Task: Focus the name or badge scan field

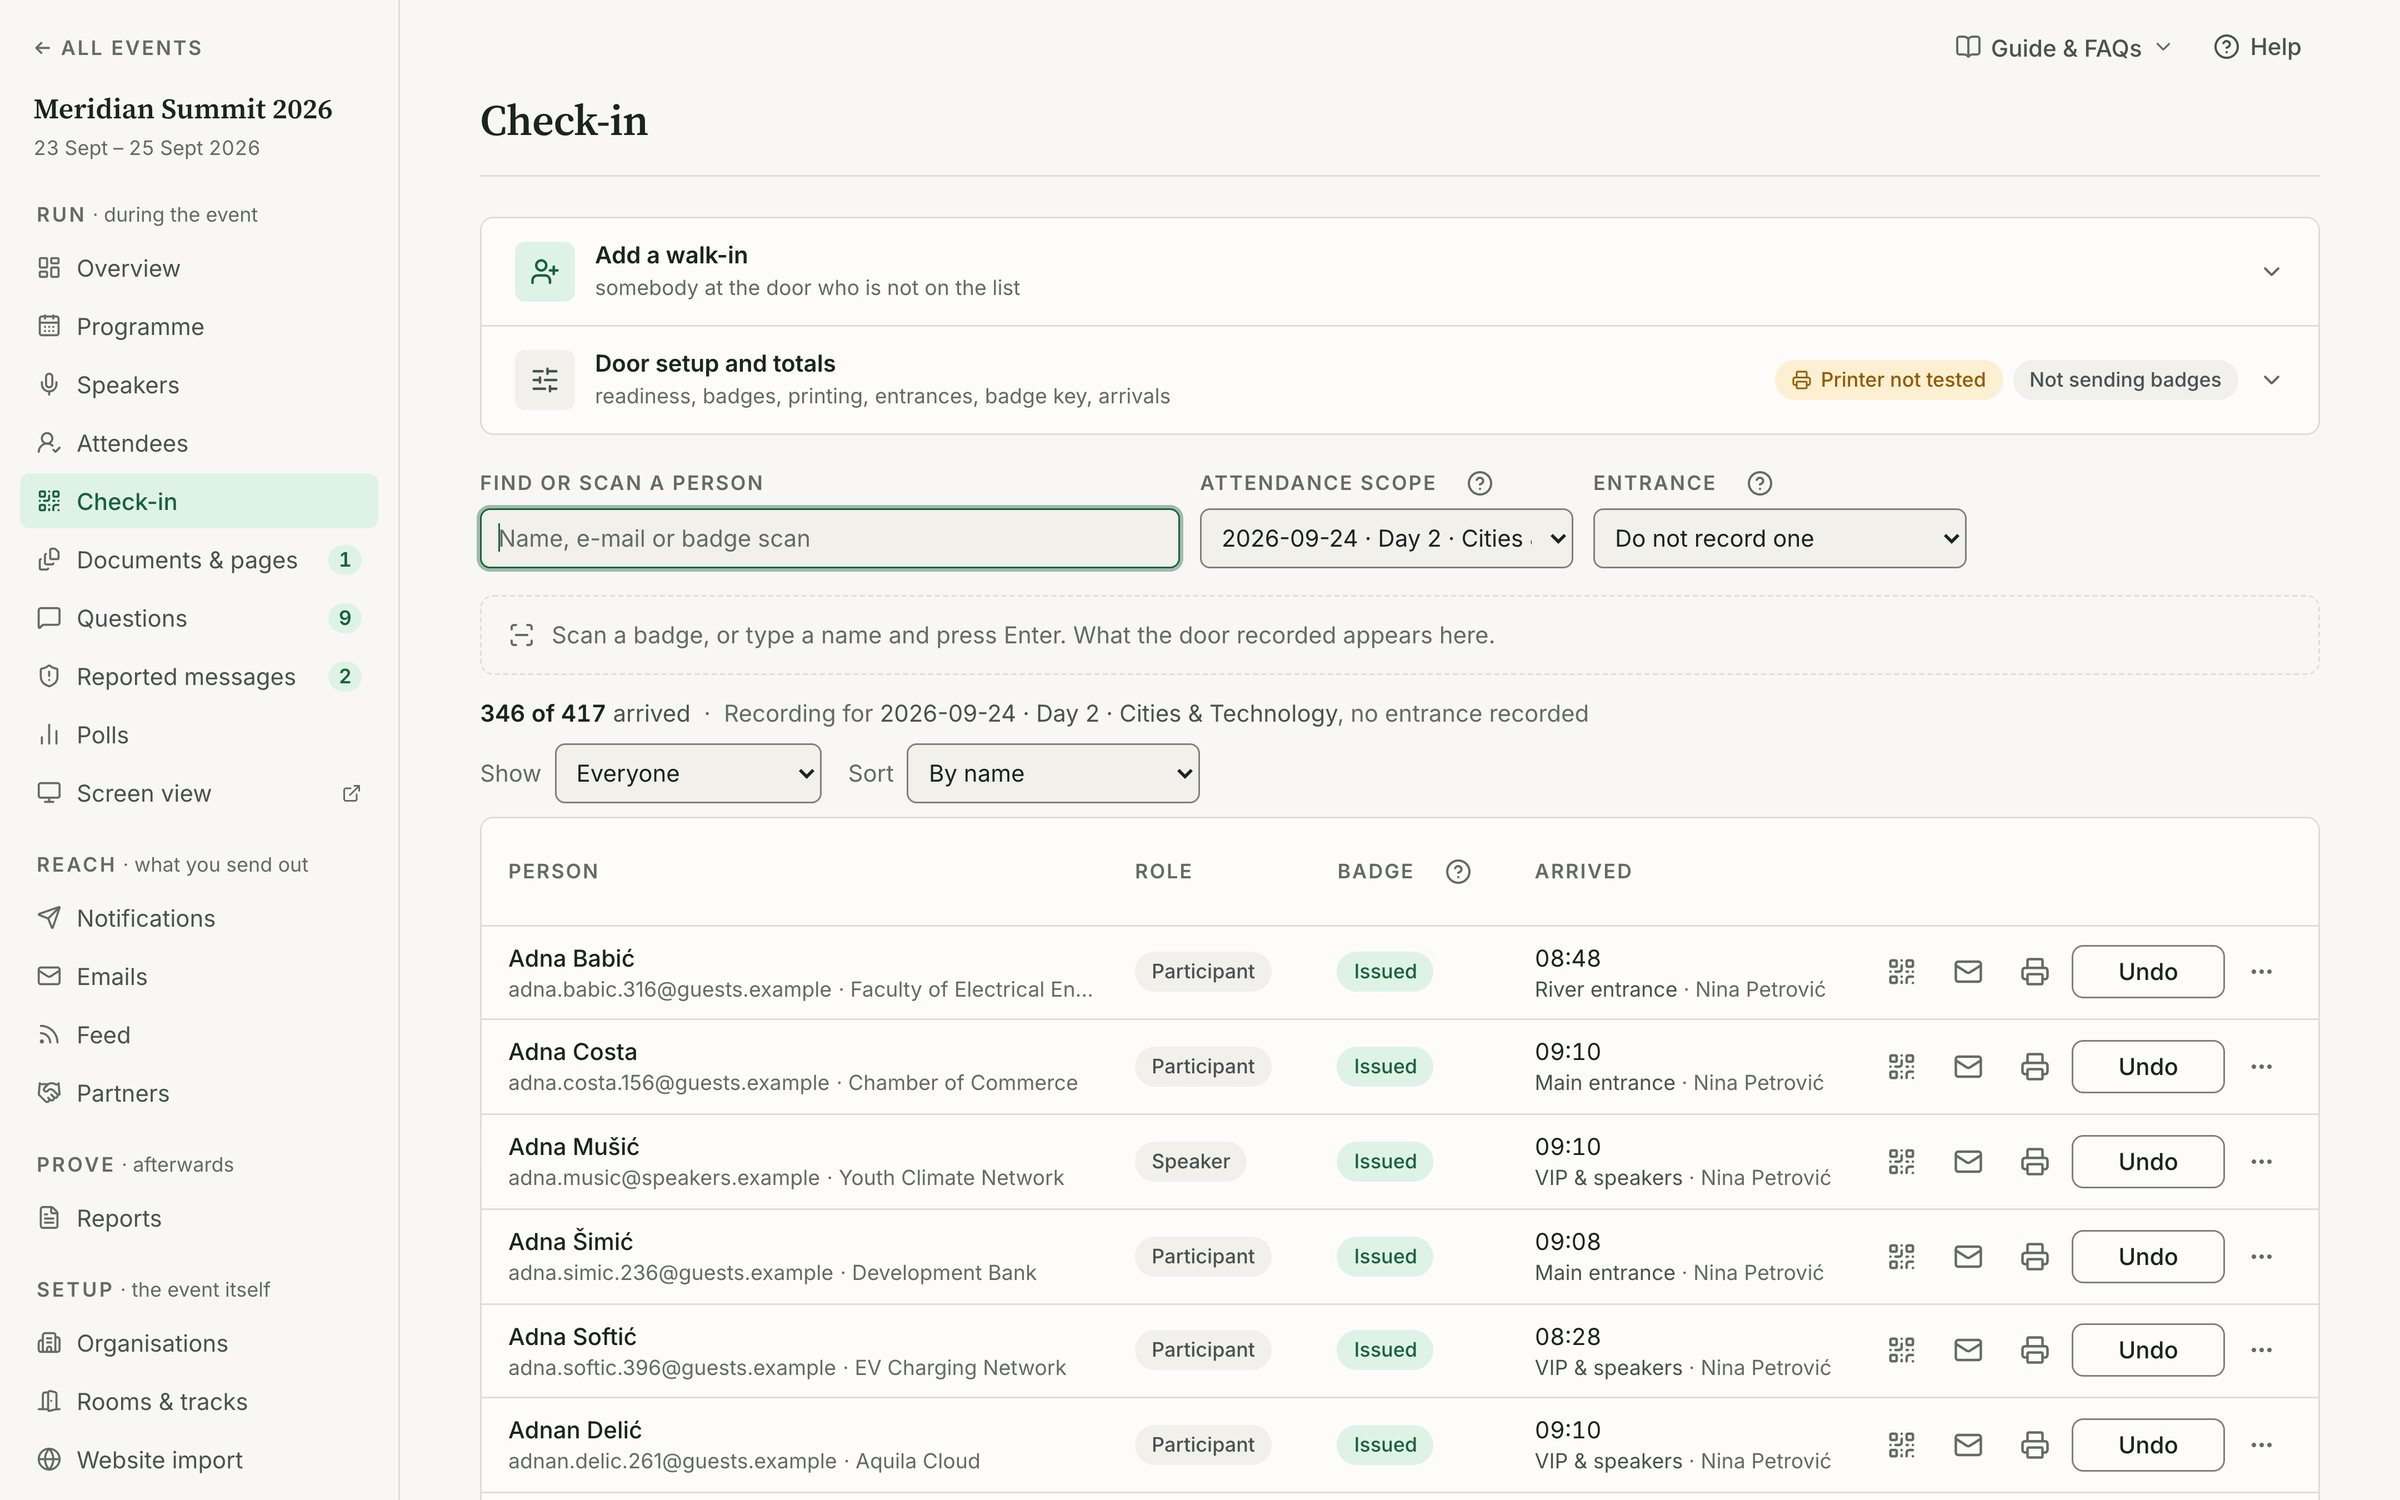Action: click(x=830, y=538)
